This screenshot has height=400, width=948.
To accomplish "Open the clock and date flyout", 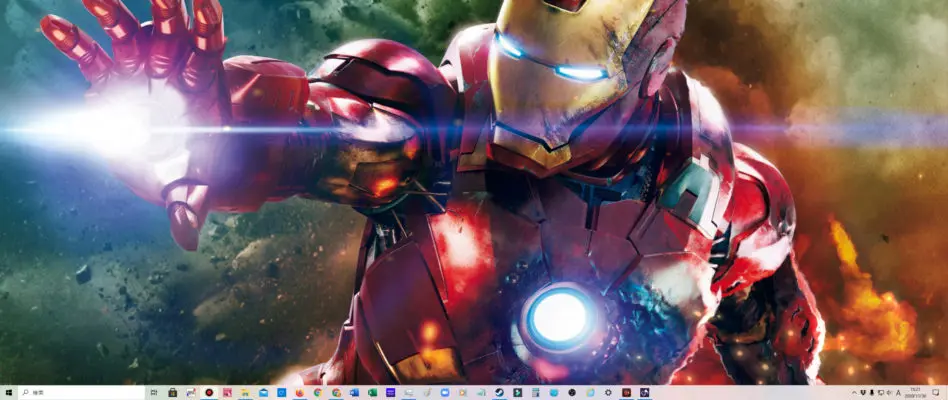I will pos(914,393).
